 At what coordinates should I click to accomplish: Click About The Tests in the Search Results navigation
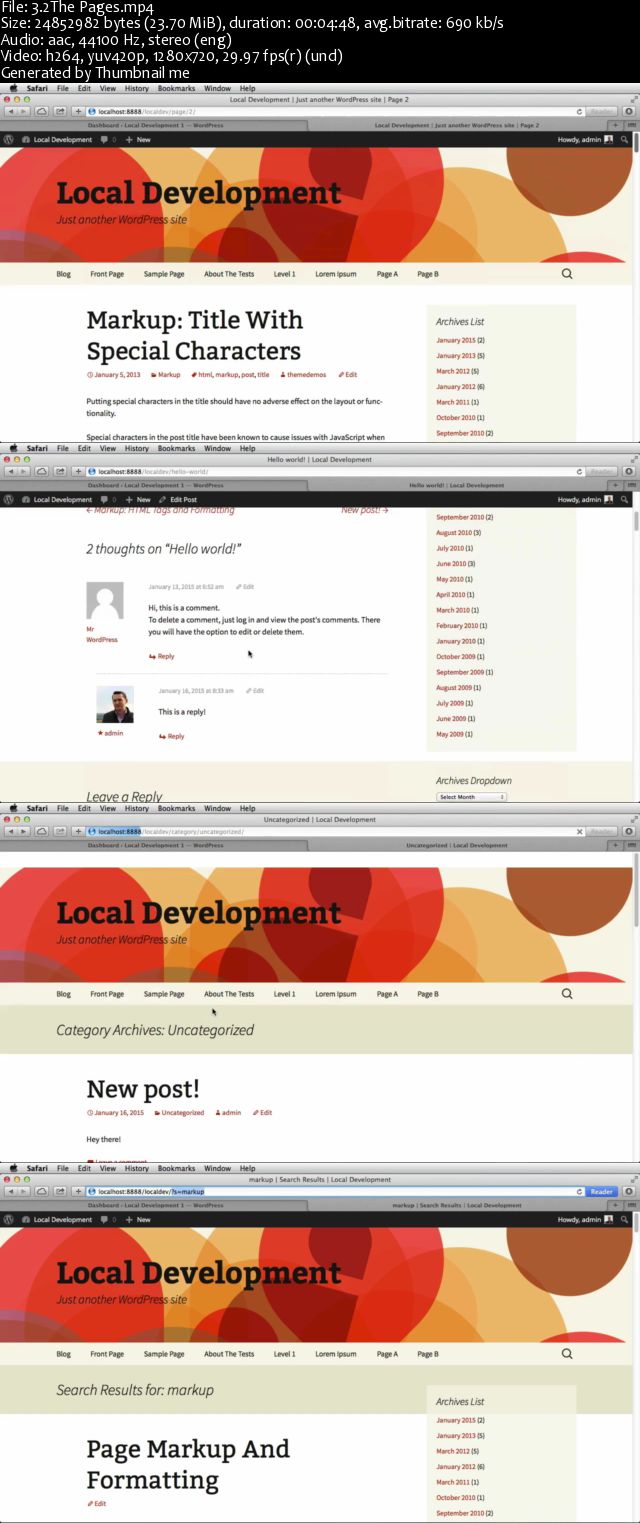pos(229,1354)
